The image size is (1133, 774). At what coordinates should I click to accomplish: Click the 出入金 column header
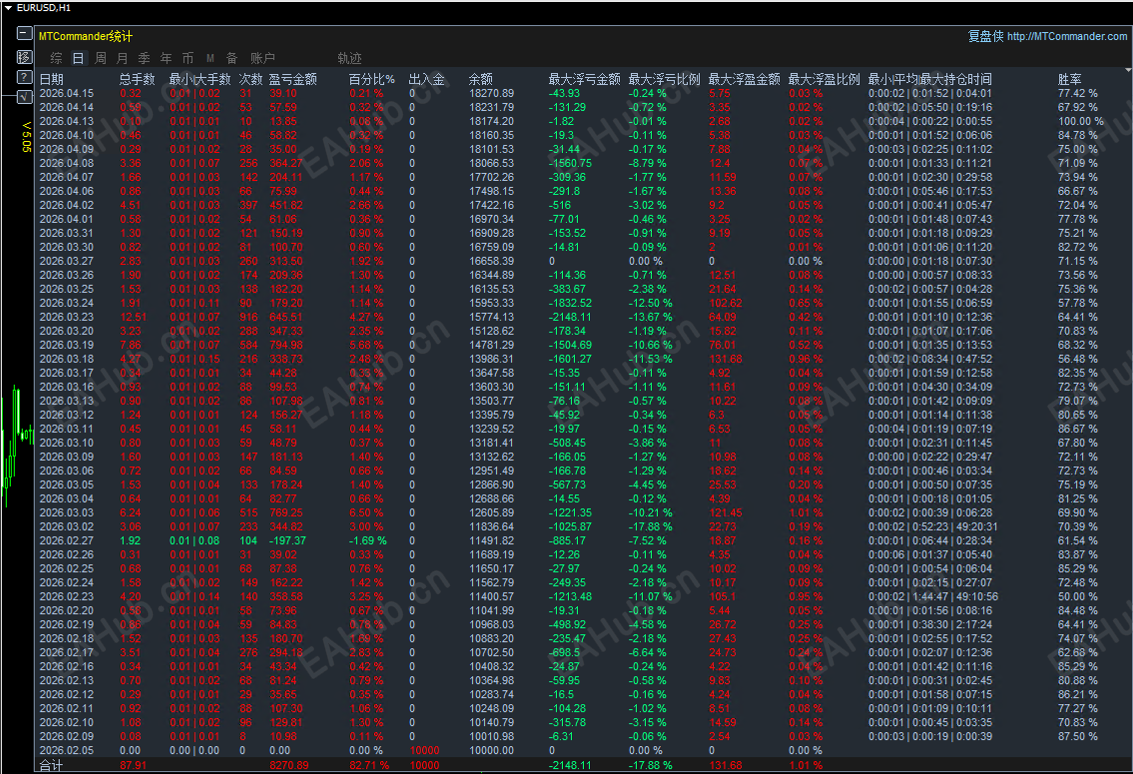click(426, 79)
